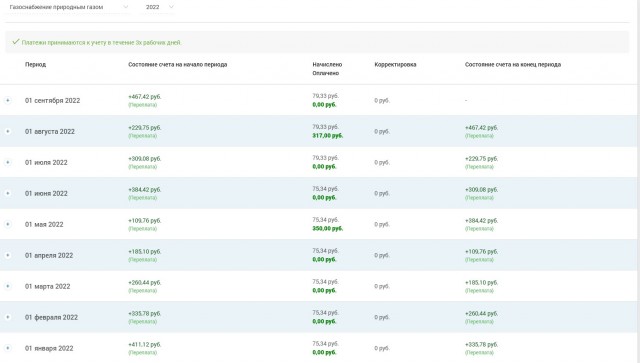Screen dimensions: 640x363
Task: Select the 01 сентября 2022 period text
Action: click(52, 100)
